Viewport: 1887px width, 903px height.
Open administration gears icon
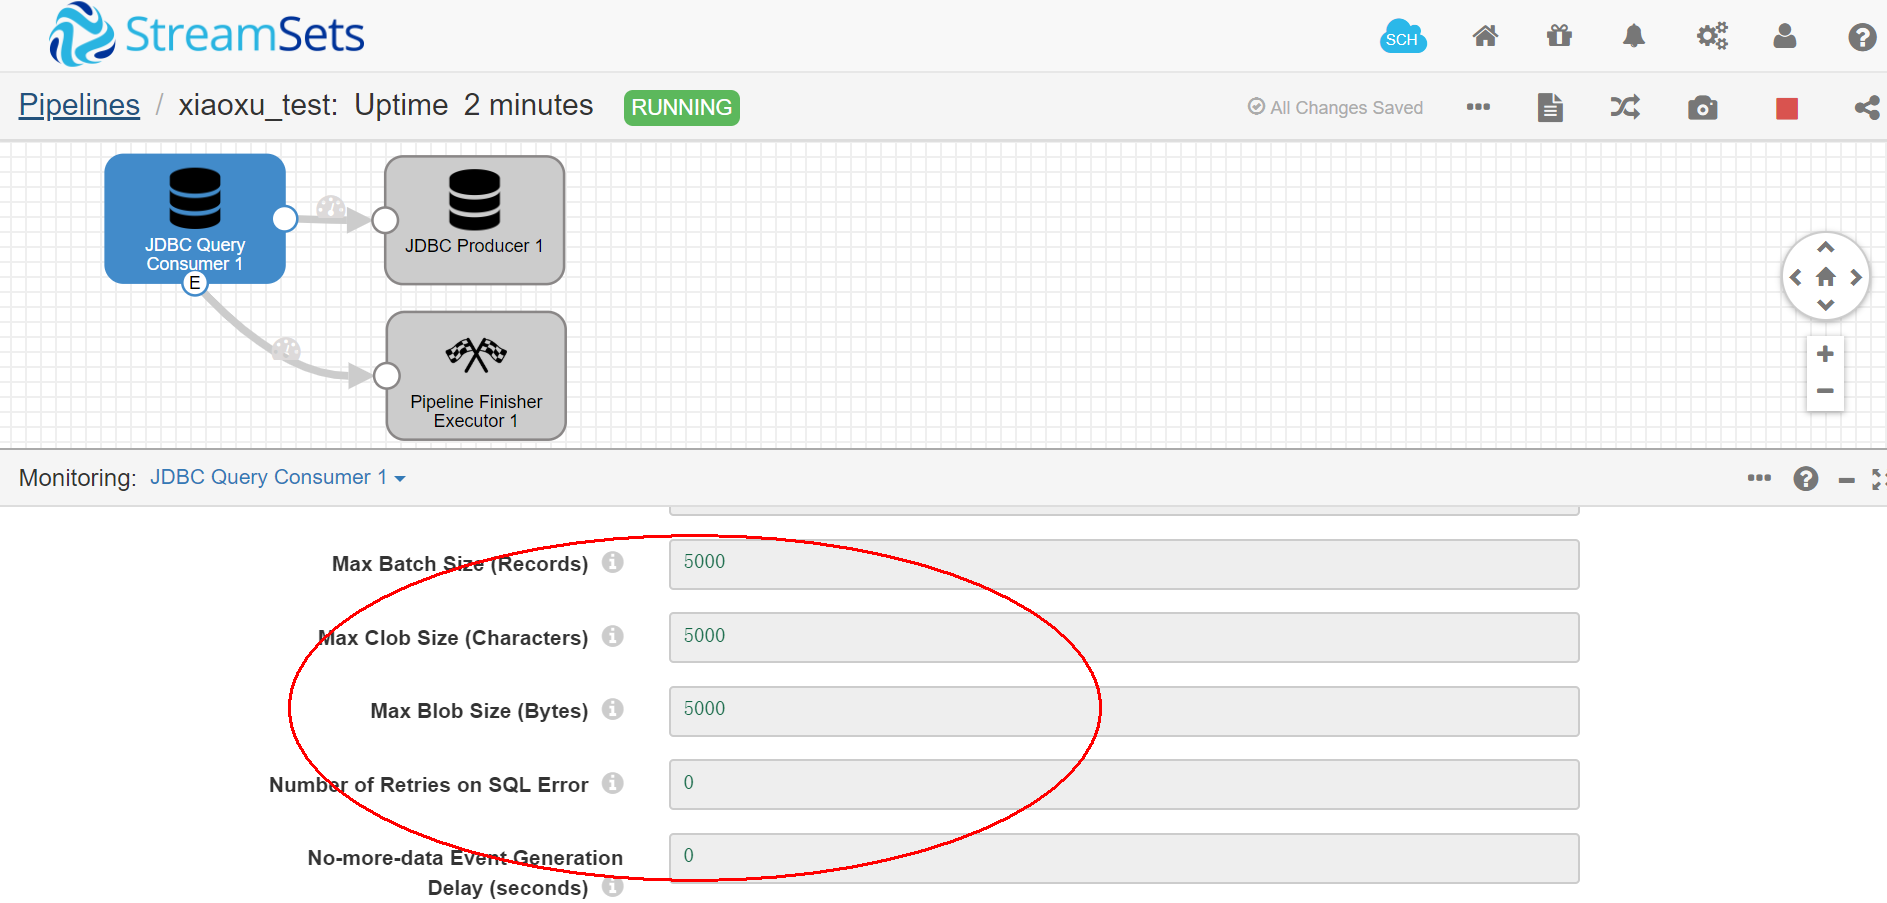coord(1712,37)
